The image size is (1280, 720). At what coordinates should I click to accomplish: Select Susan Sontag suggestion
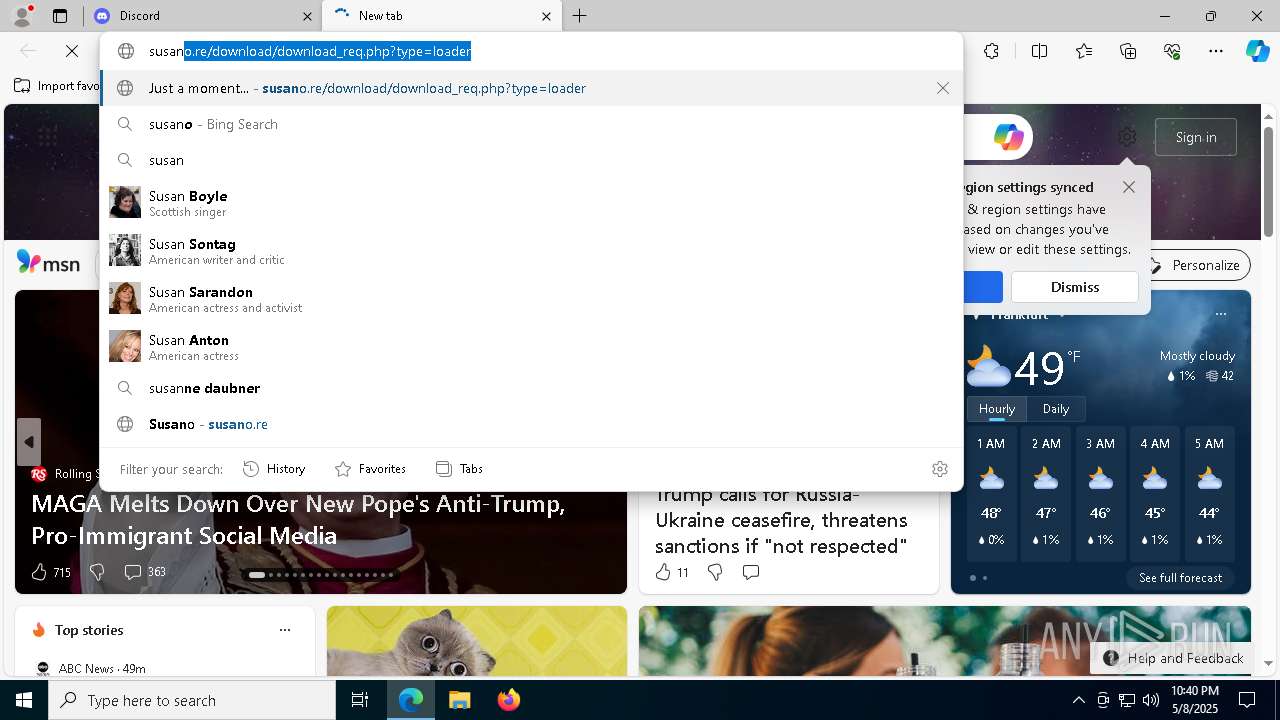point(531,251)
